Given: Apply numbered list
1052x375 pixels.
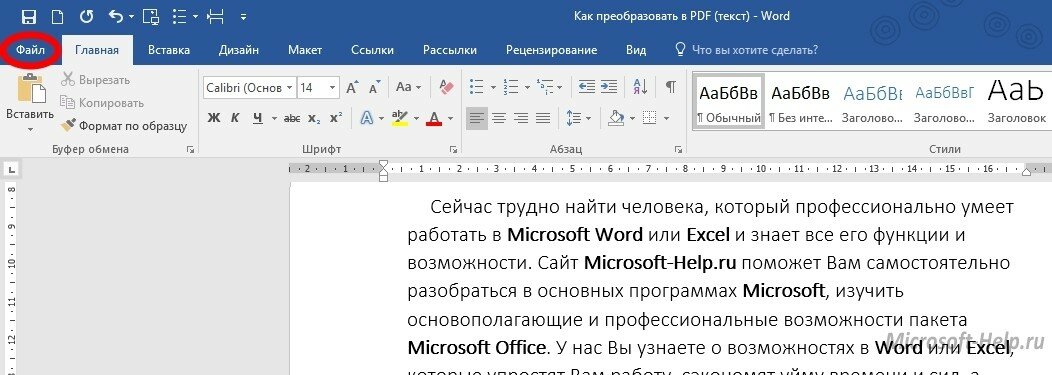Looking at the screenshot, I should [x=511, y=87].
